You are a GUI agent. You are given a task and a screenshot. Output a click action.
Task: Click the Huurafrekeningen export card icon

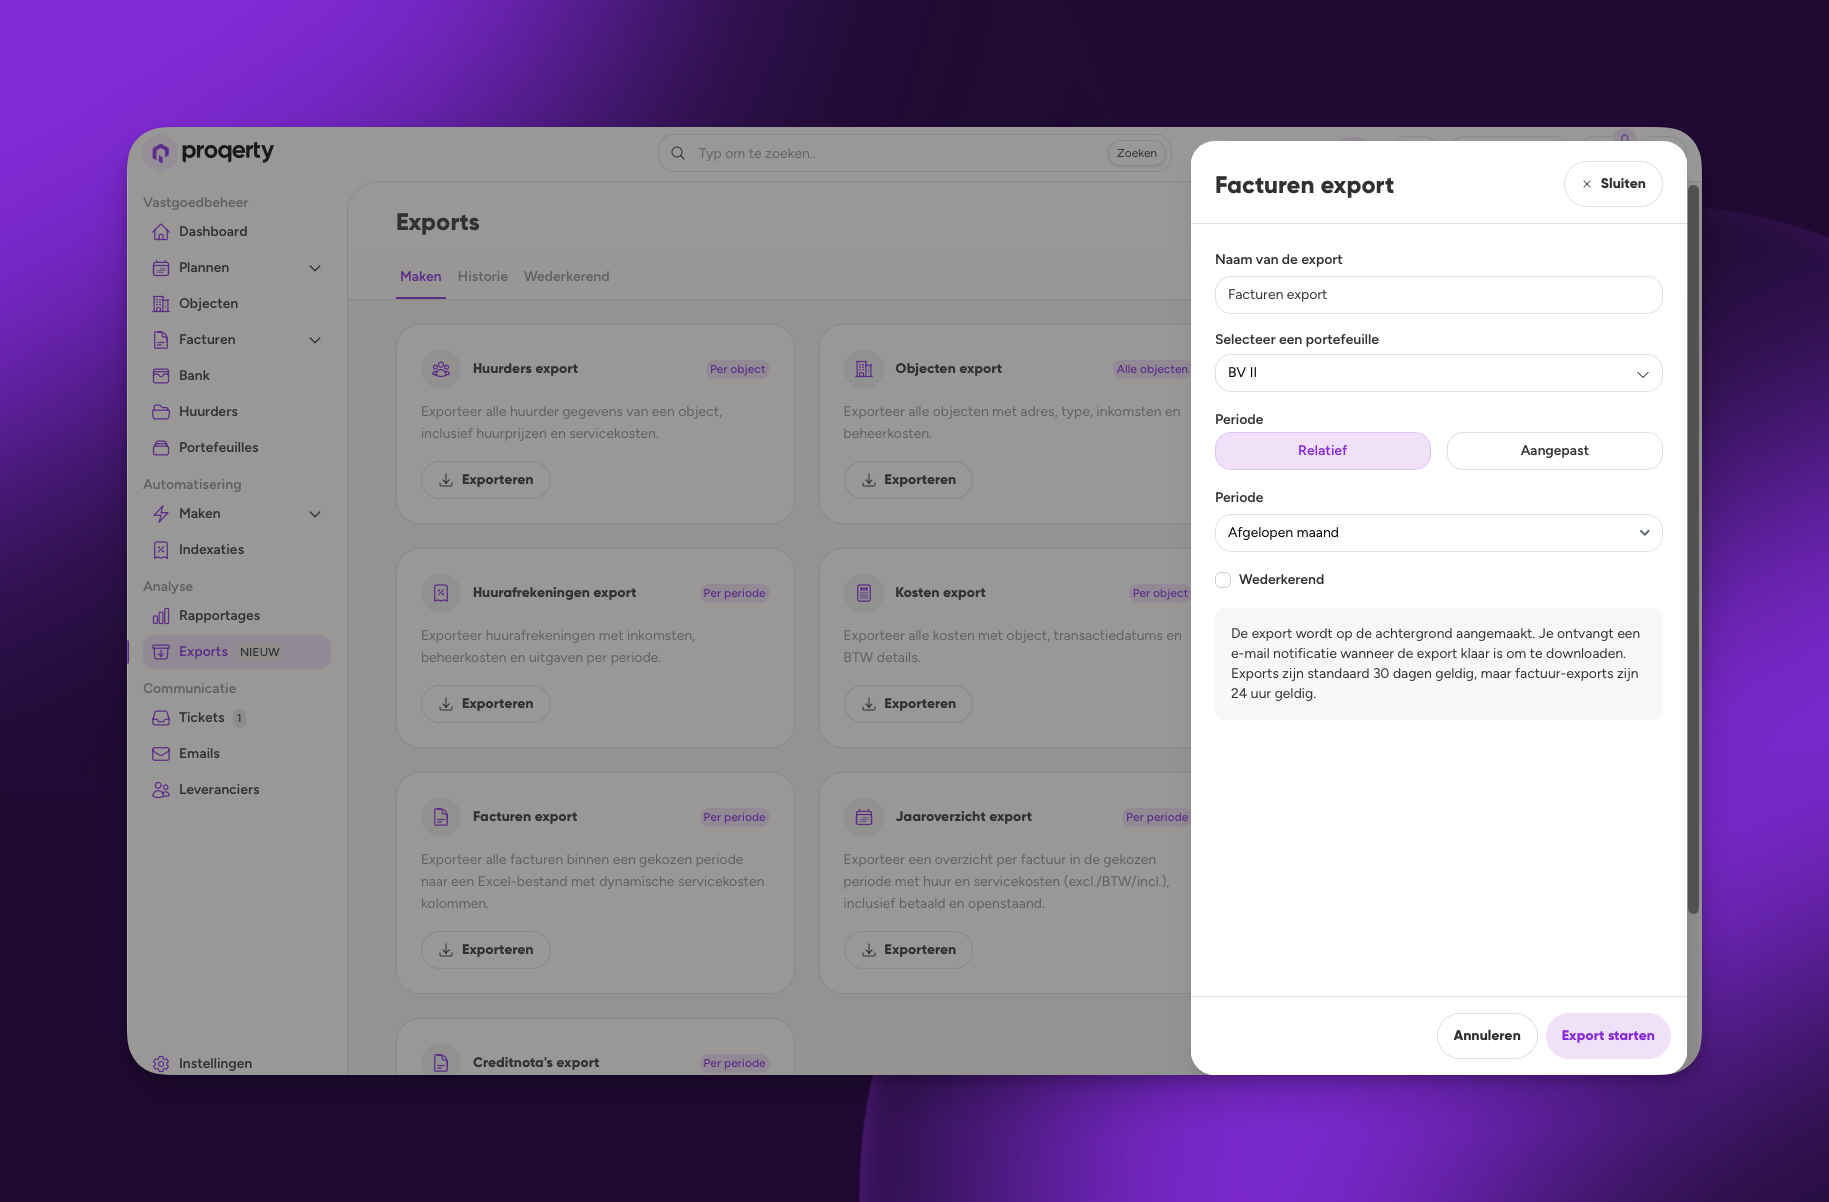click(441, 593)
